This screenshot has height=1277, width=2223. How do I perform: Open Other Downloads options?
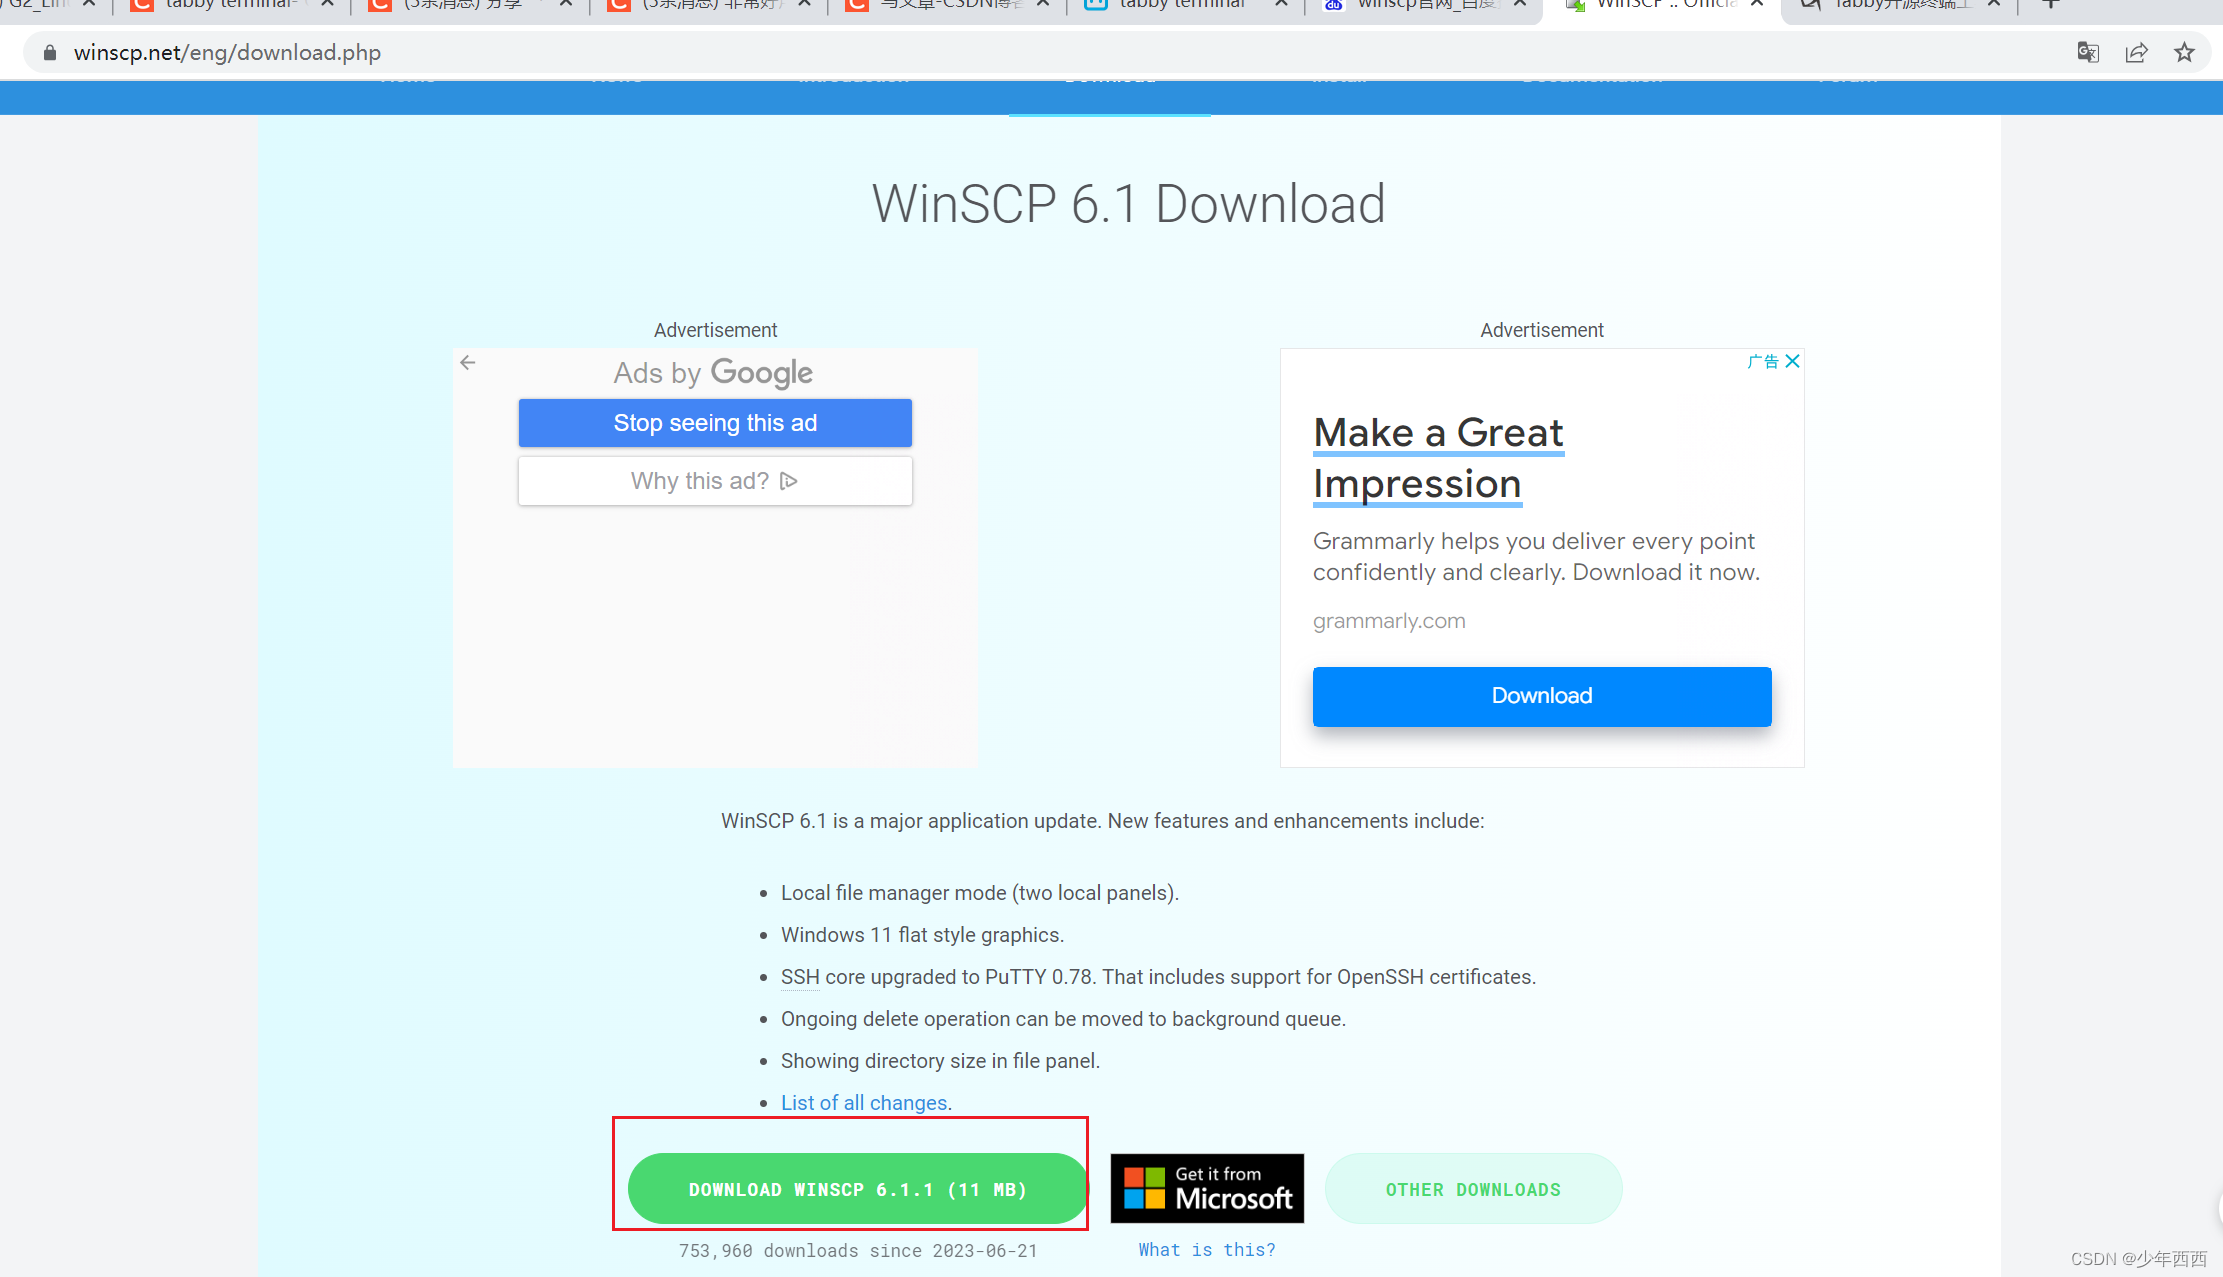(1473, 1189)
